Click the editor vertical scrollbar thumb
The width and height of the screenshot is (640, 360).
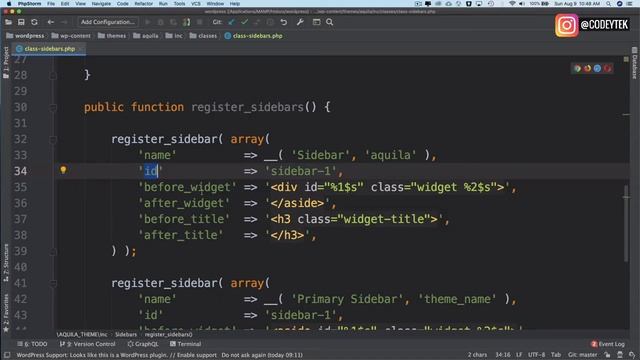[x=626, y=224]
